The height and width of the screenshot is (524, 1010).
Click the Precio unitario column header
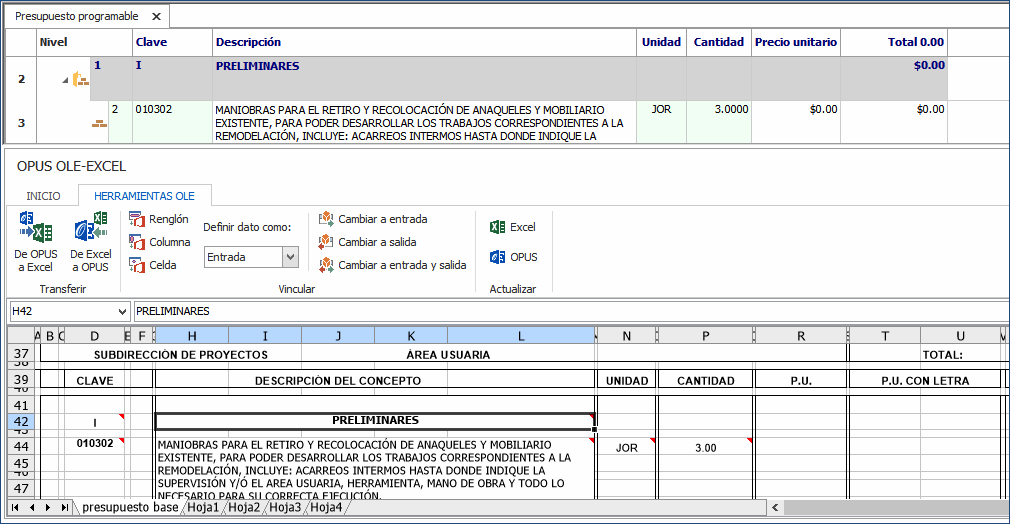(796, 42)
